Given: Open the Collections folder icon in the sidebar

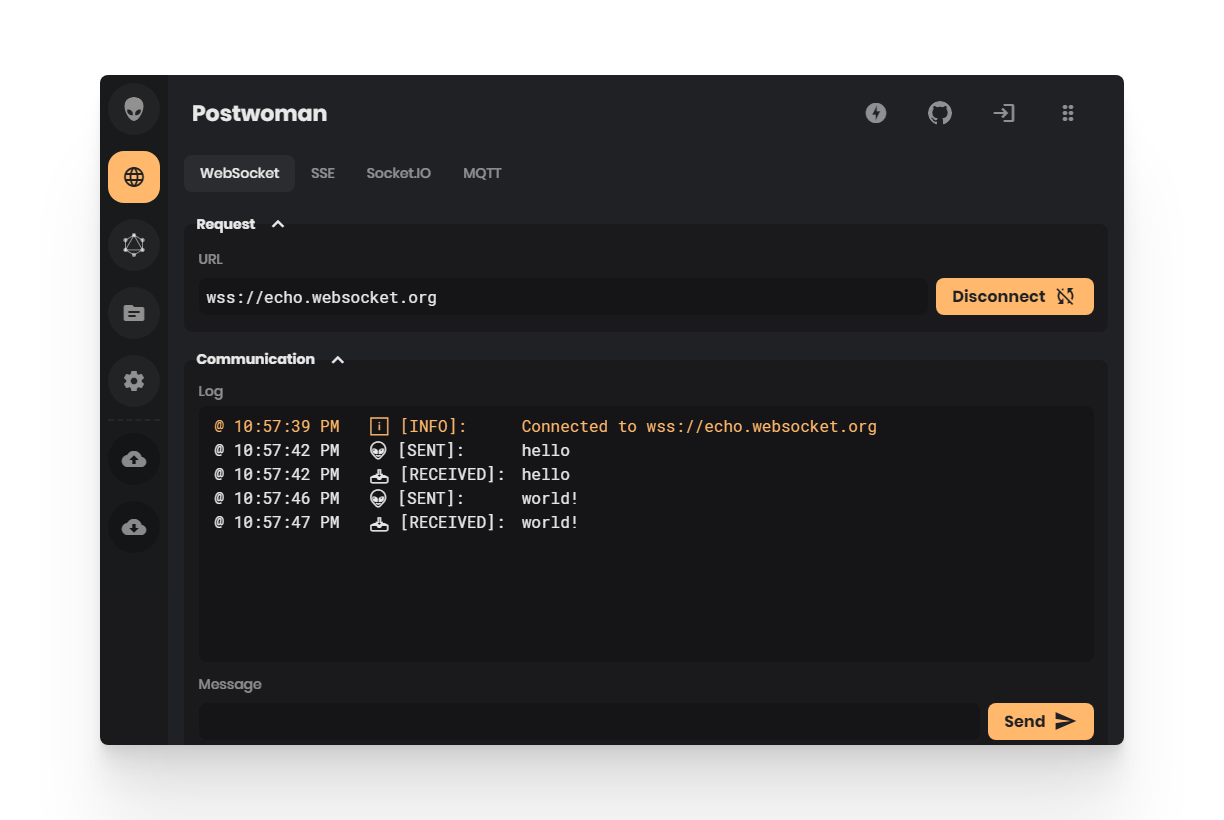Looking at the screenshot, I should click(133, 313).
